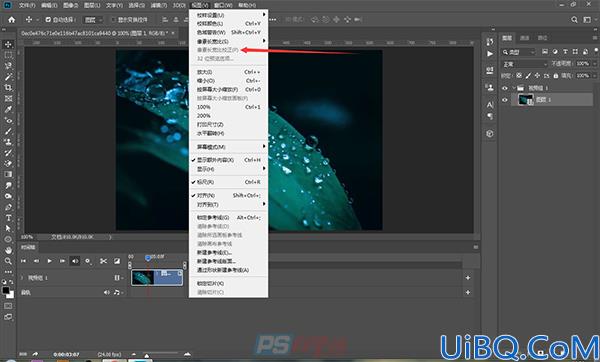Select the Magic Wand tool
600x362 pixels.
point(8,77)
